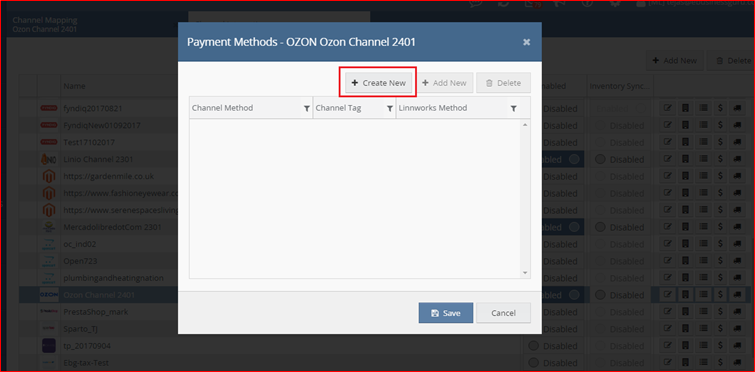Screen dimensions: 755x372
Task: Open dollar icon for plumbingandheatingnation row
Action: pos(720,278)
